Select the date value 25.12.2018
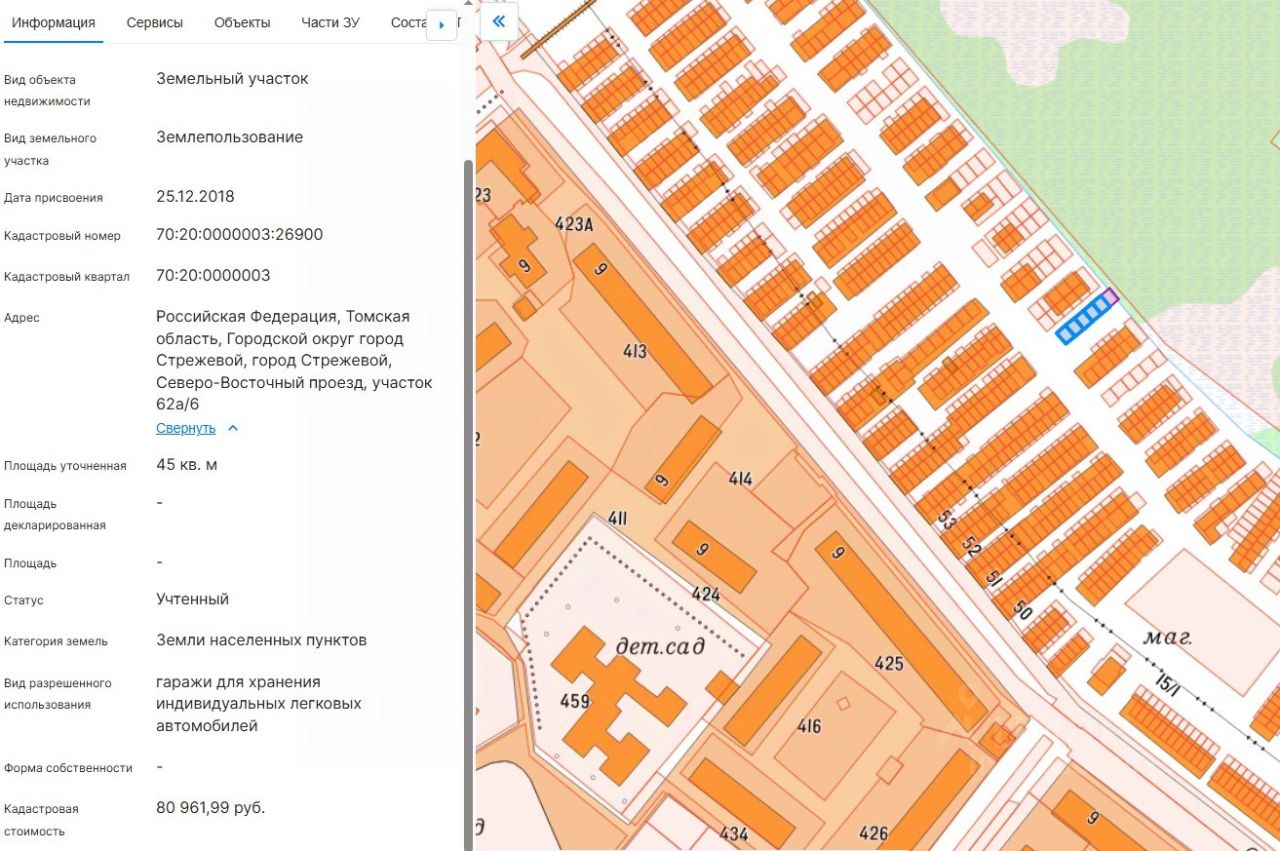Viewport: 1280px width, 851px height. coord(195,196)
